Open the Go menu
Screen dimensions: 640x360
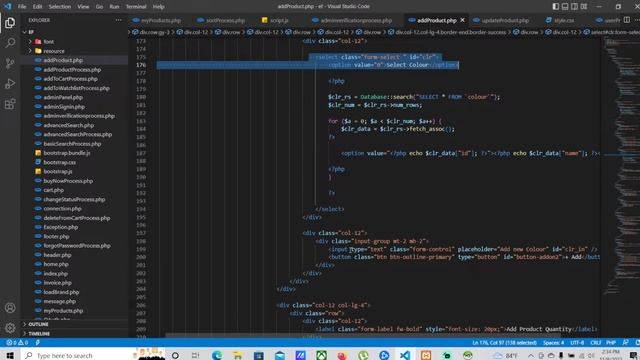pyautogui.click(x=99, y=7)
